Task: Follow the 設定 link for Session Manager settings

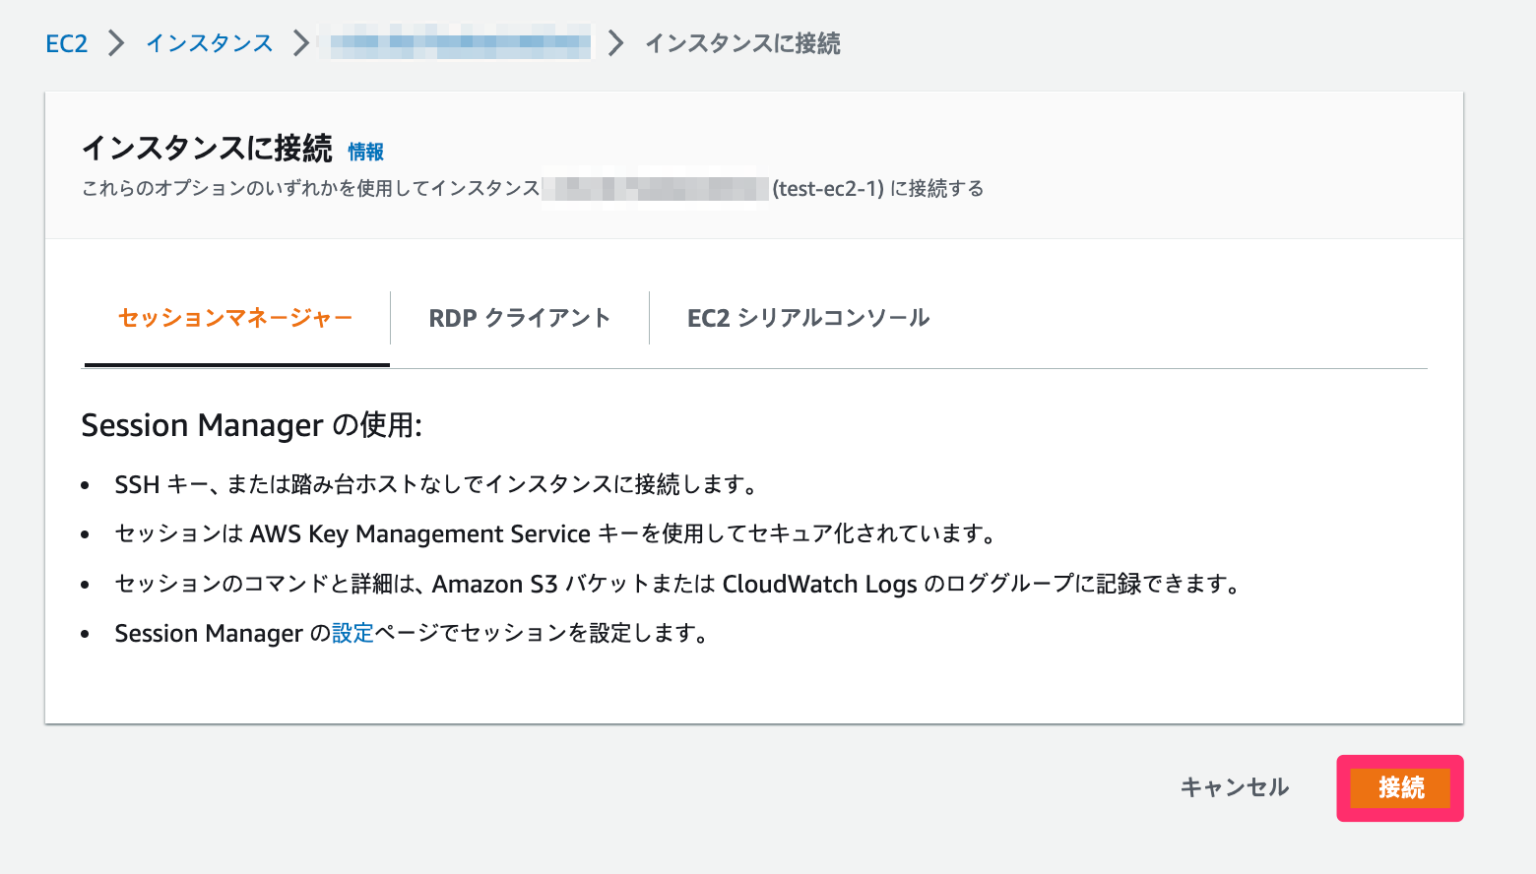Action: coord(354,633)
